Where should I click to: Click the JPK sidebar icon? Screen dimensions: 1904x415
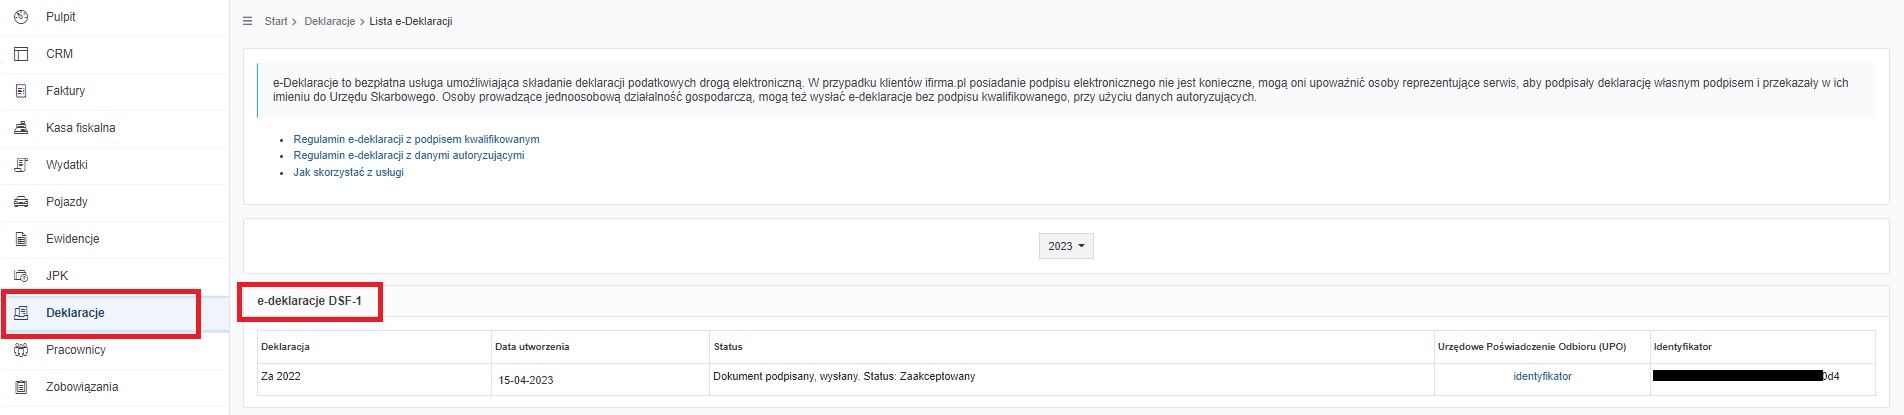point(21,276)
